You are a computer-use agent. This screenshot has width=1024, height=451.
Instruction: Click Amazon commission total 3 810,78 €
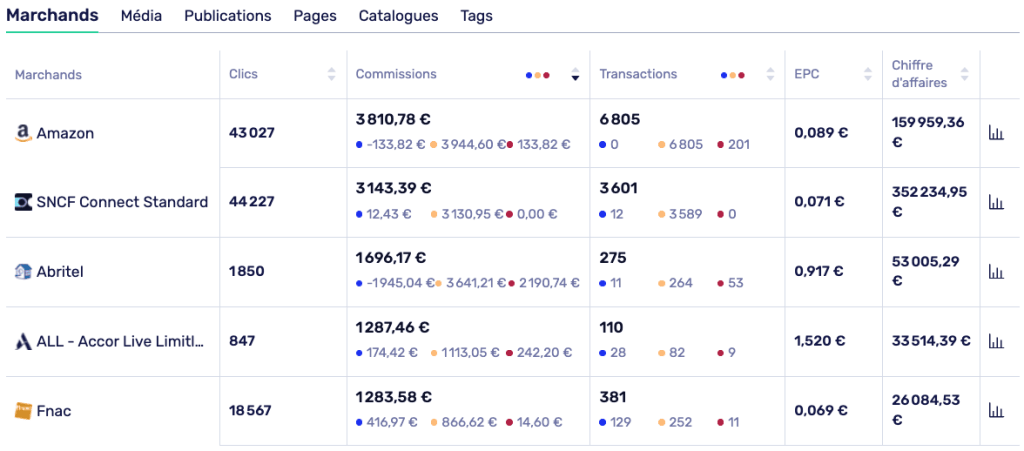(x=393, y=119)
